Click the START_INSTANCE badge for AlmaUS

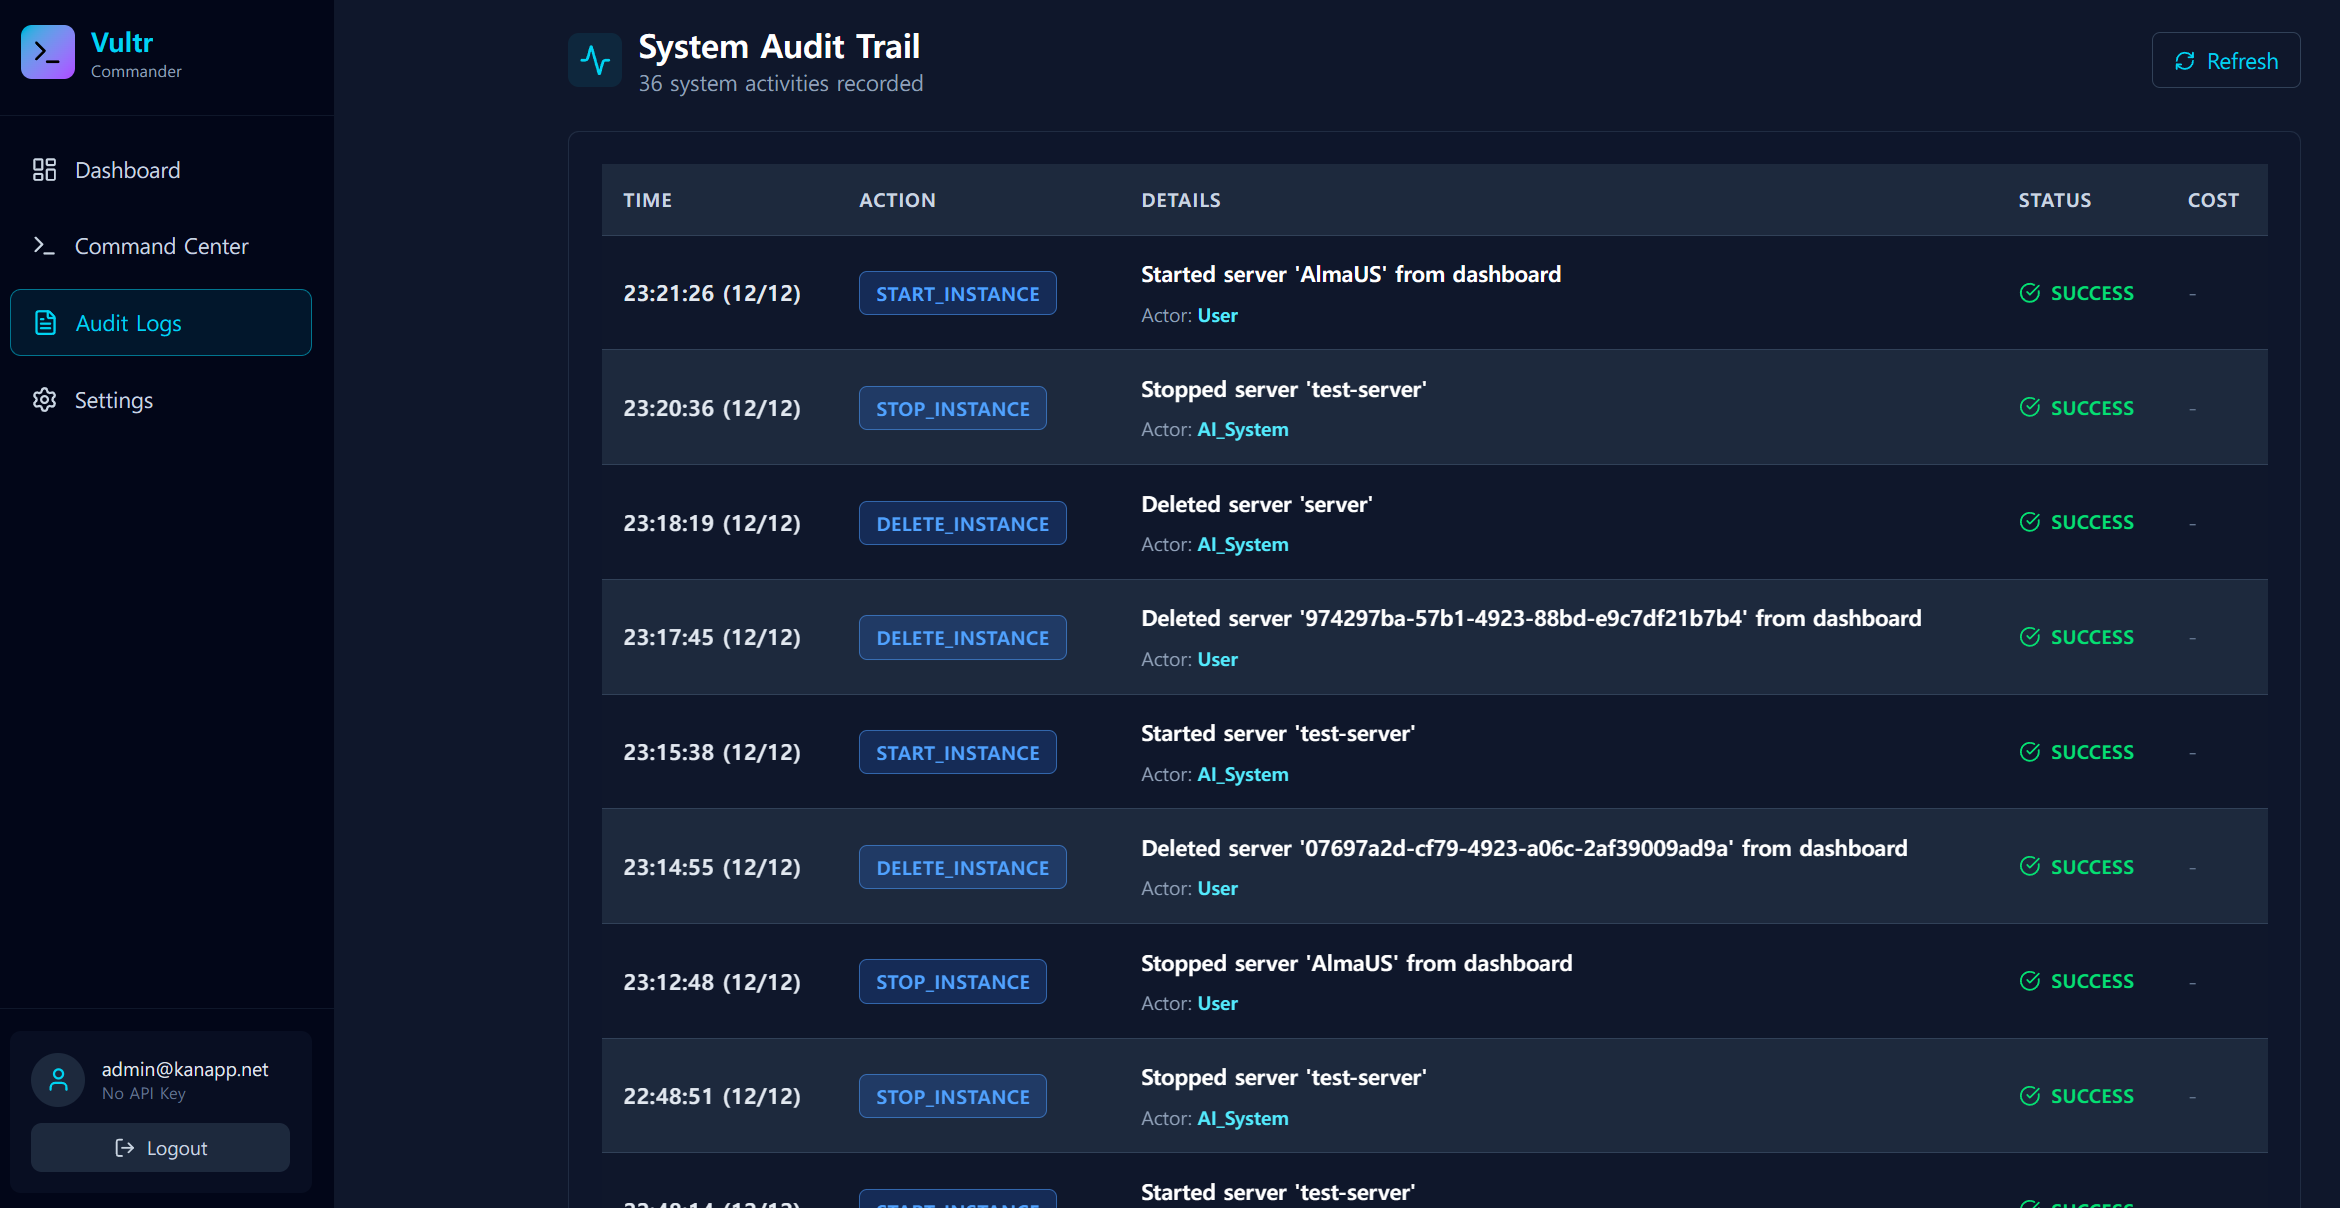(x=957, y=294)
